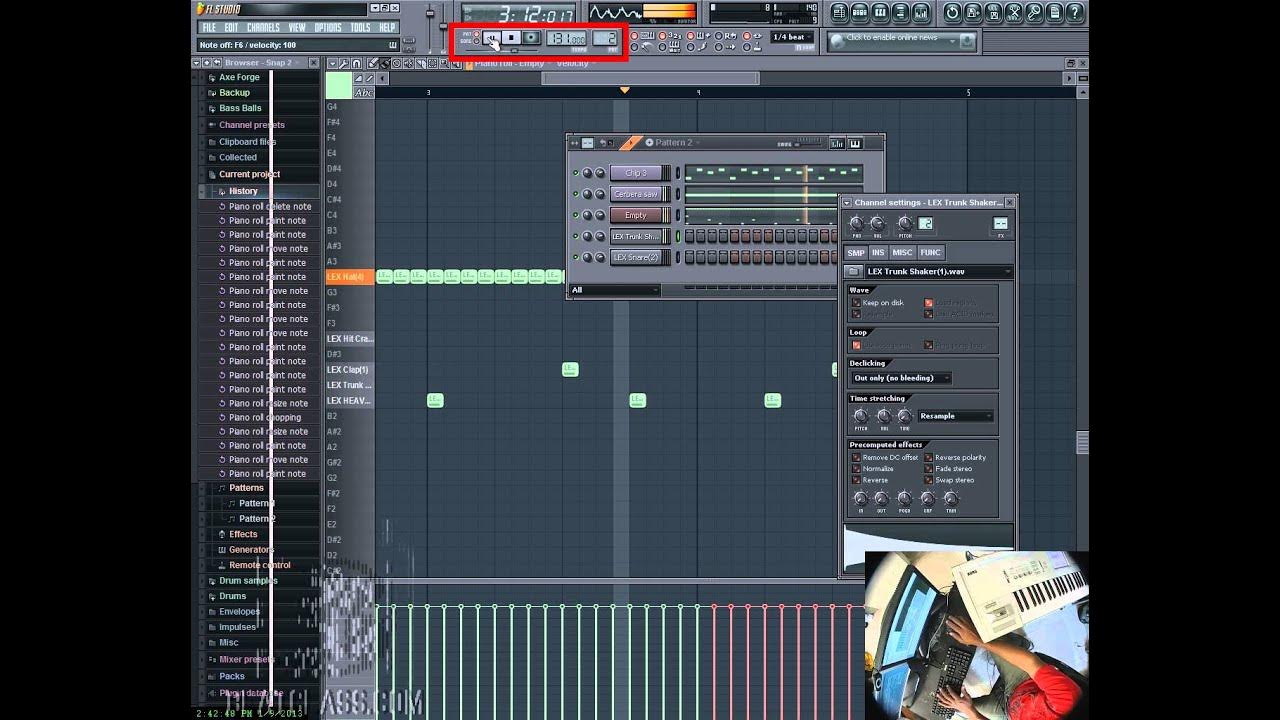1280x720 pixels.
Task: Click the undo icon in top toolbar
Action: click(951, 13)
